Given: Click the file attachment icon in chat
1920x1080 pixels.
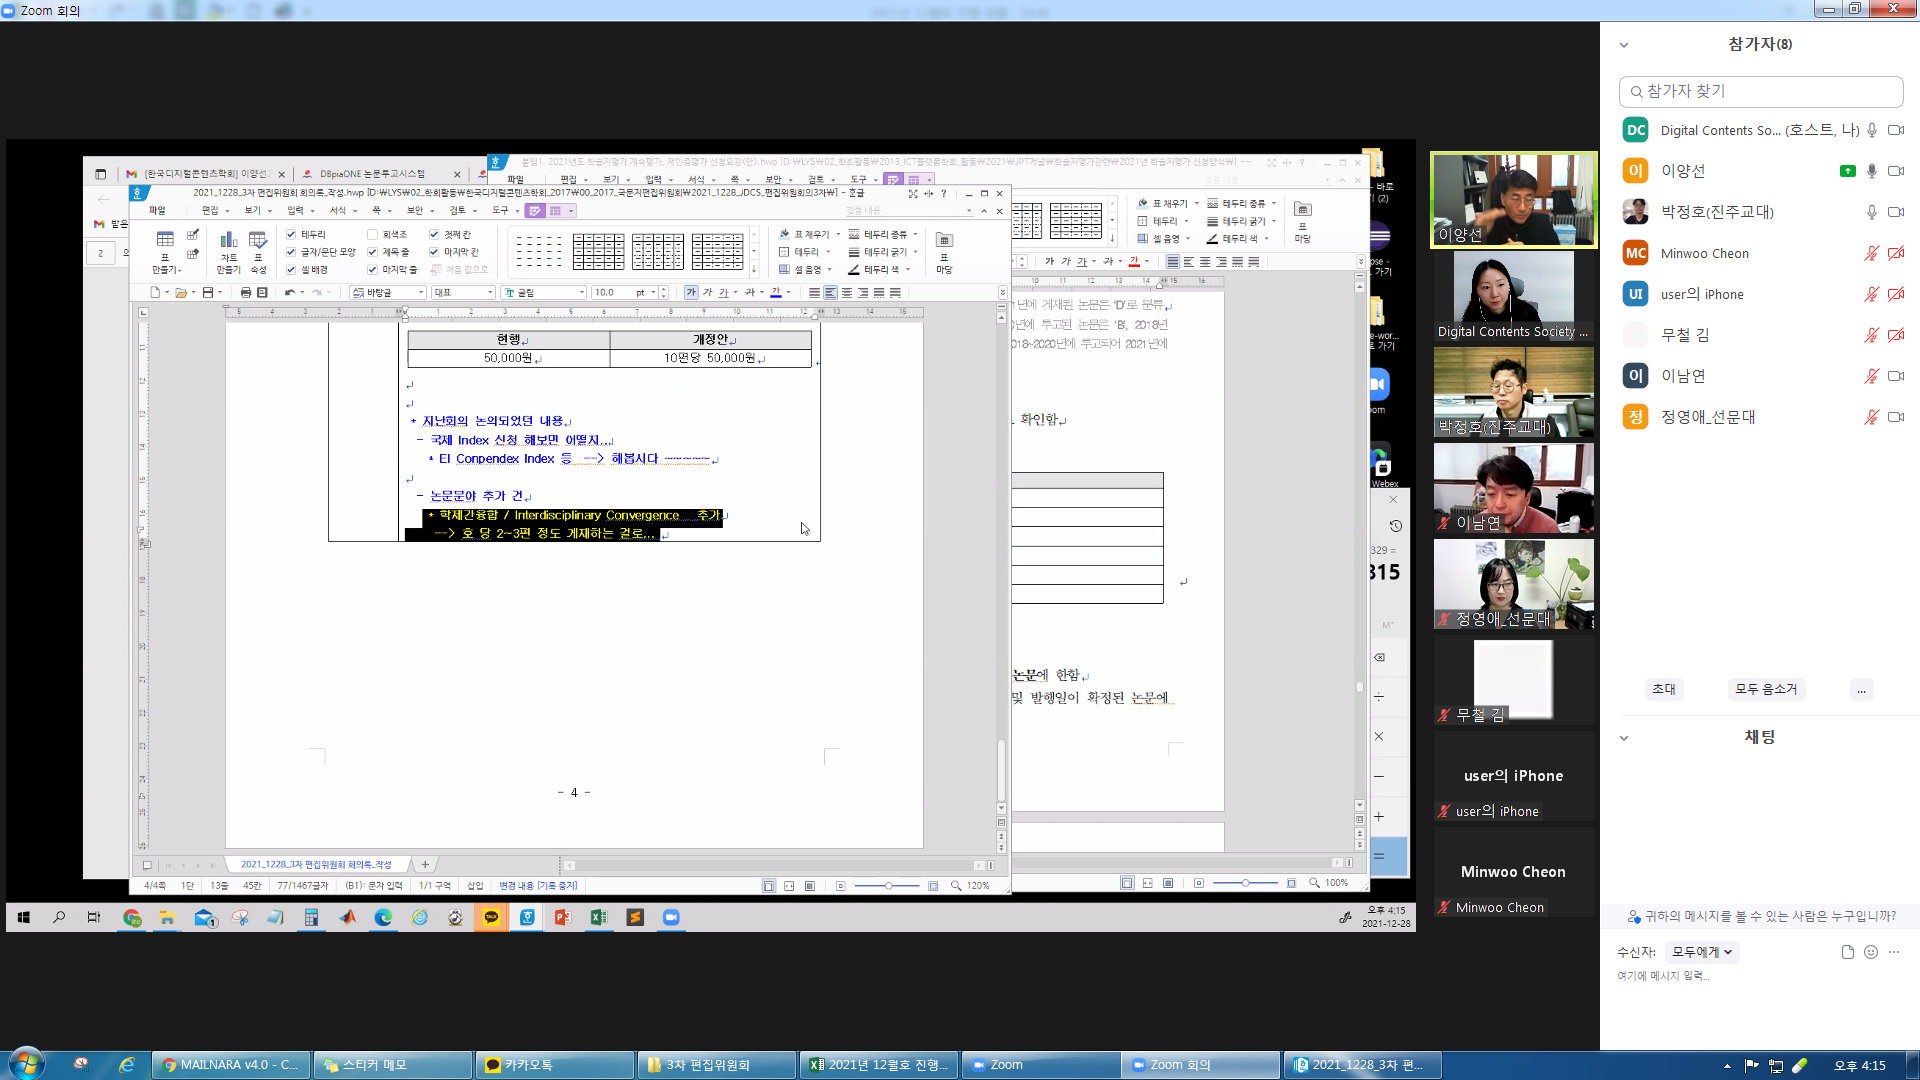Looking at the screenshot, I should (x=1848, y=952).
